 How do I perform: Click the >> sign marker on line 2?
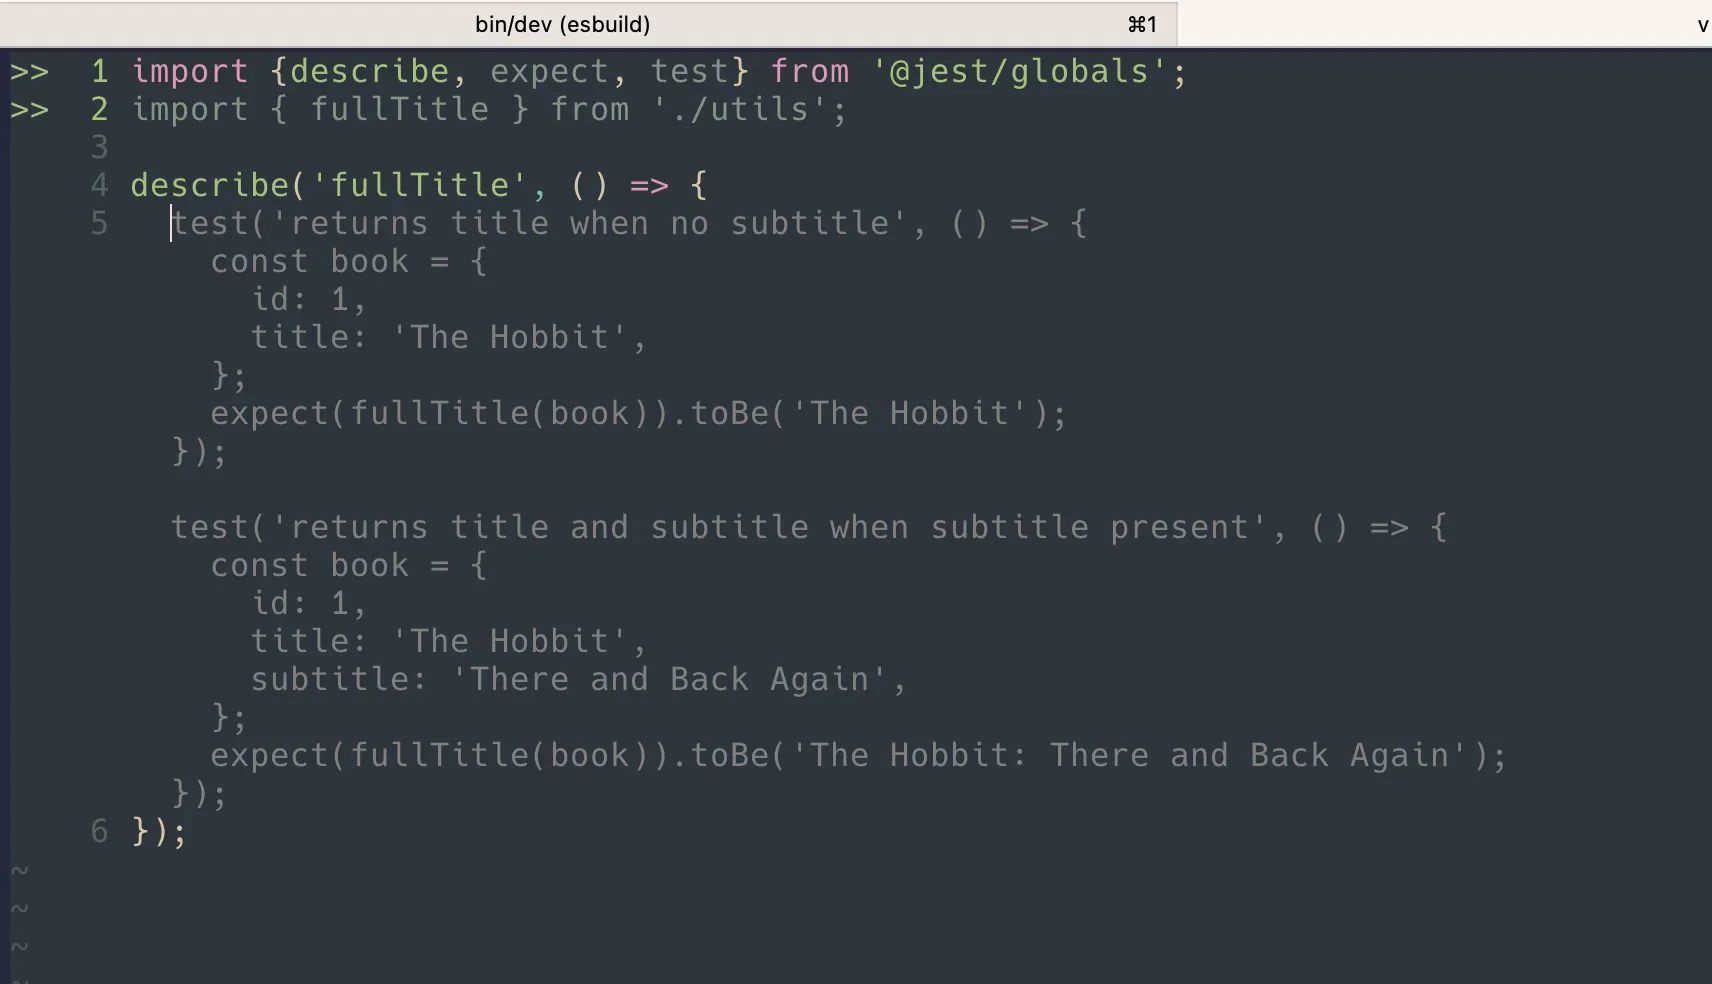click(x=30, y=110)
